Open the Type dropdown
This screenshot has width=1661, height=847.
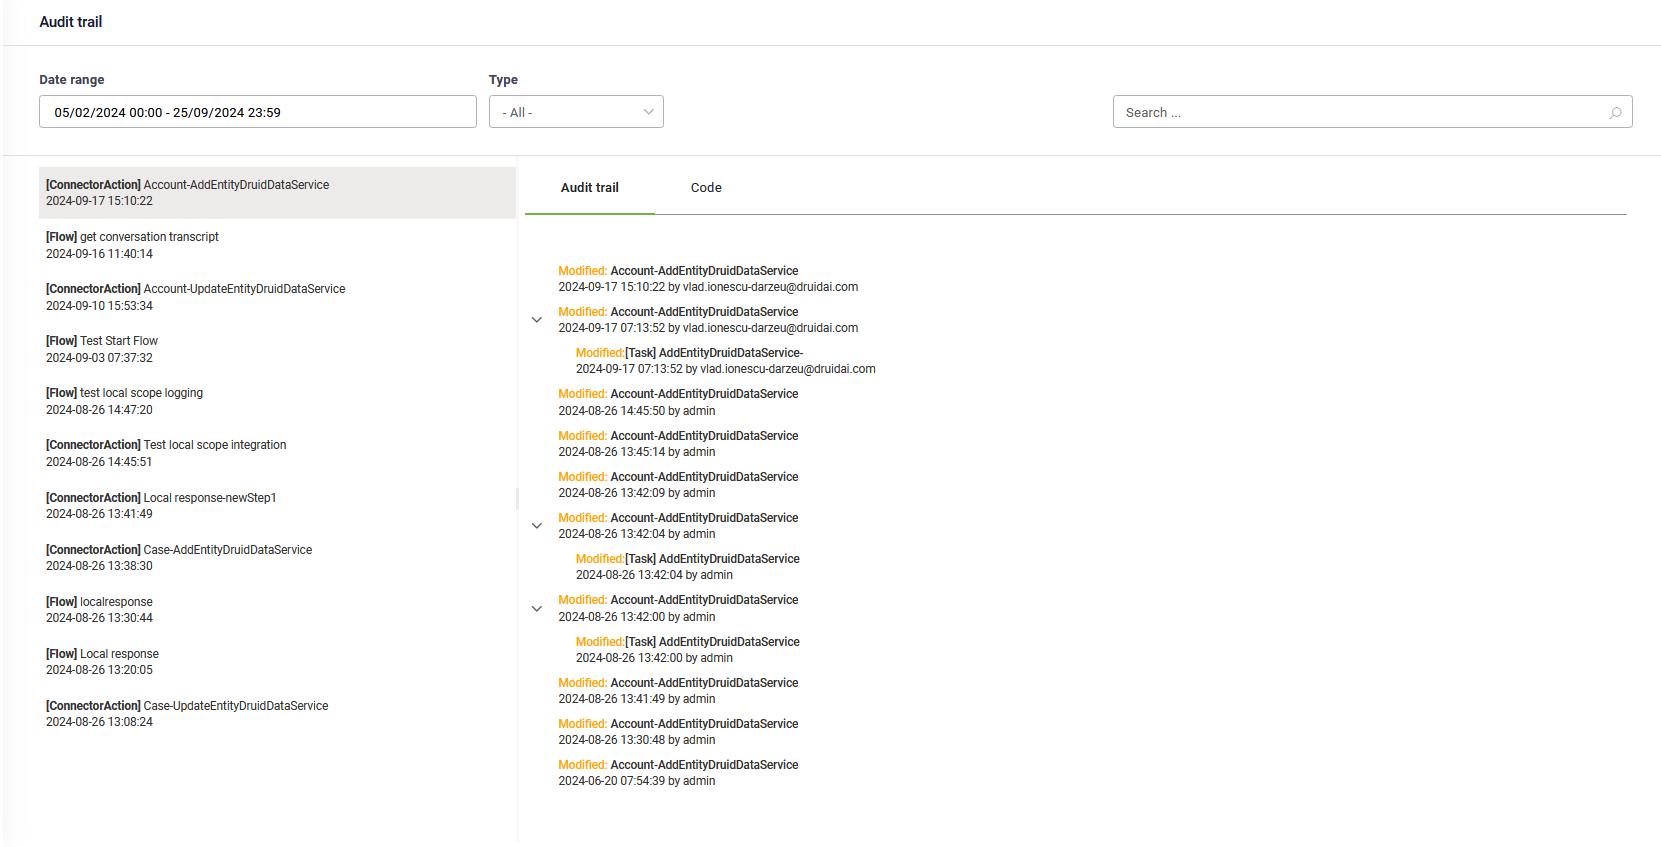coord(576,112)
